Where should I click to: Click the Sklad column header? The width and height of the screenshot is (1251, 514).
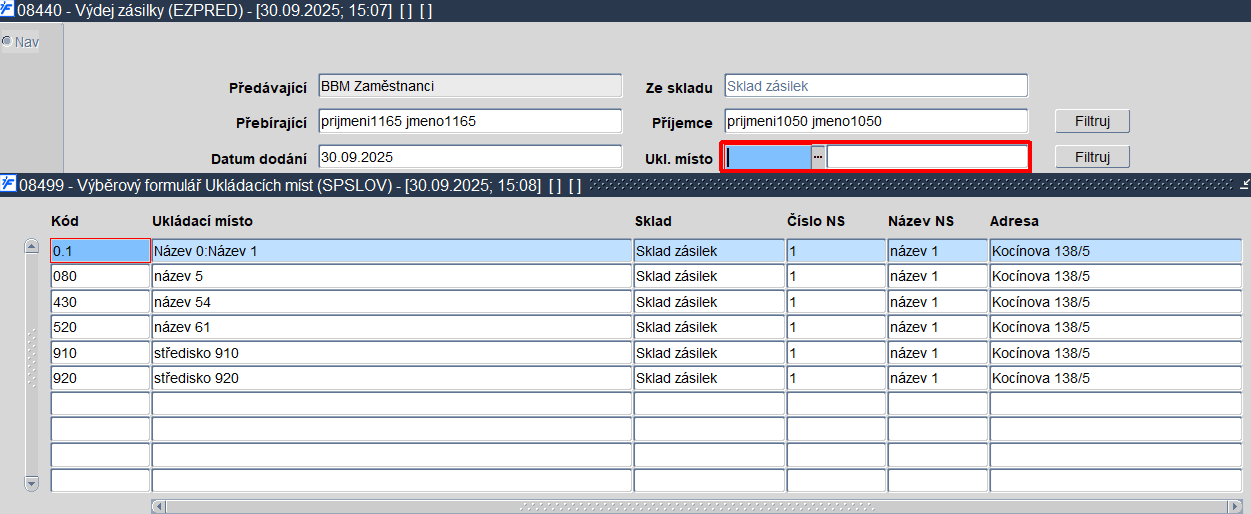[653, 221]
